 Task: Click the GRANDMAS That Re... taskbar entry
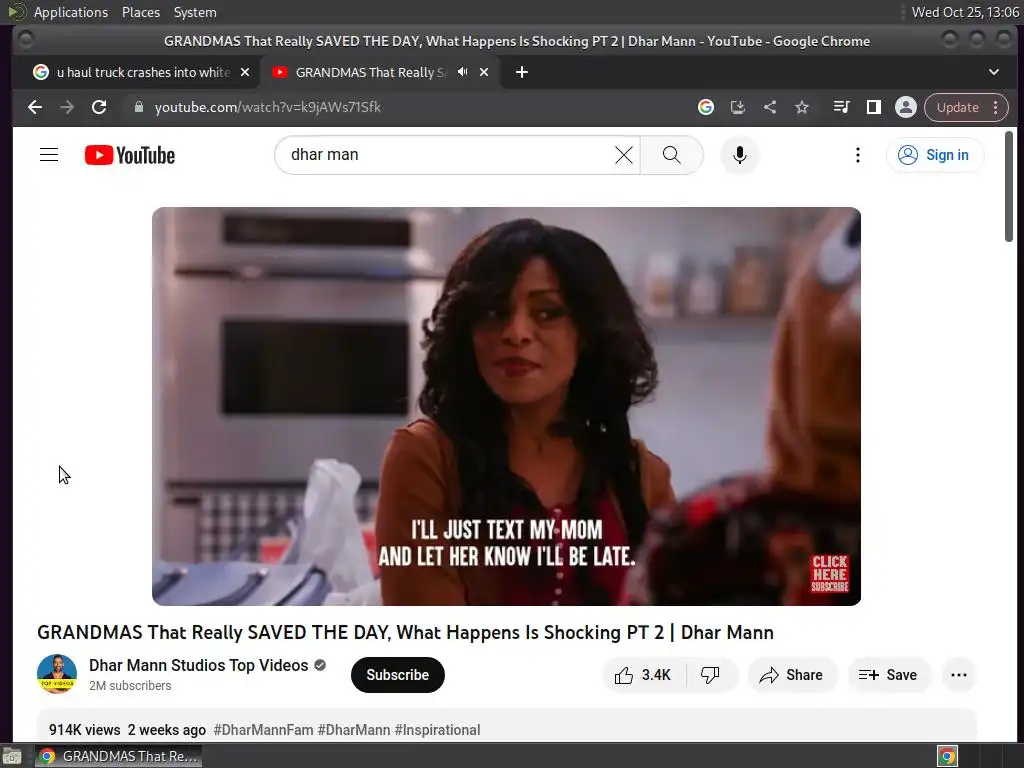point(118,756)
